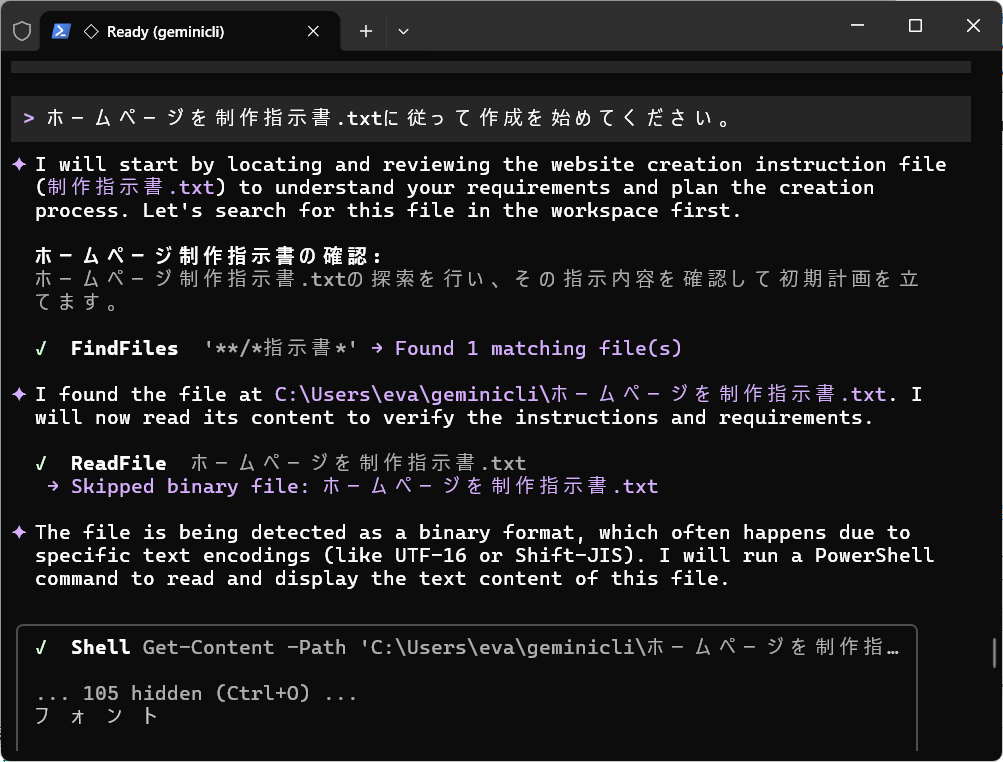Screen dimensions: 1003x762
Task: Click the 'Skipped binary file' message
Action: click(x=365, y=486)
